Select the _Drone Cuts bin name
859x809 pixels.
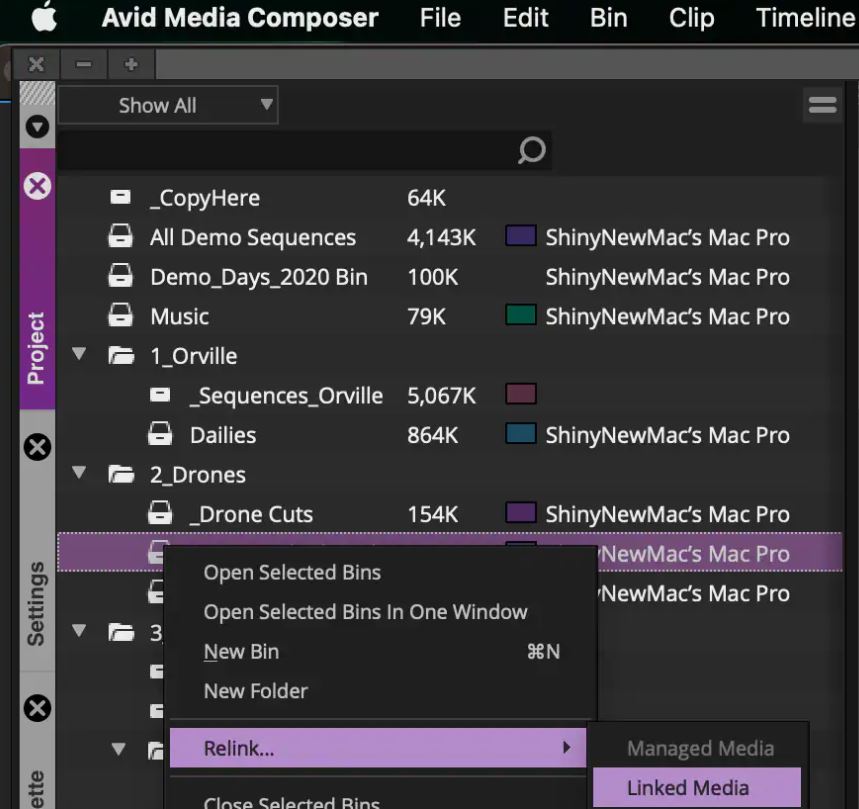point(251,514)
